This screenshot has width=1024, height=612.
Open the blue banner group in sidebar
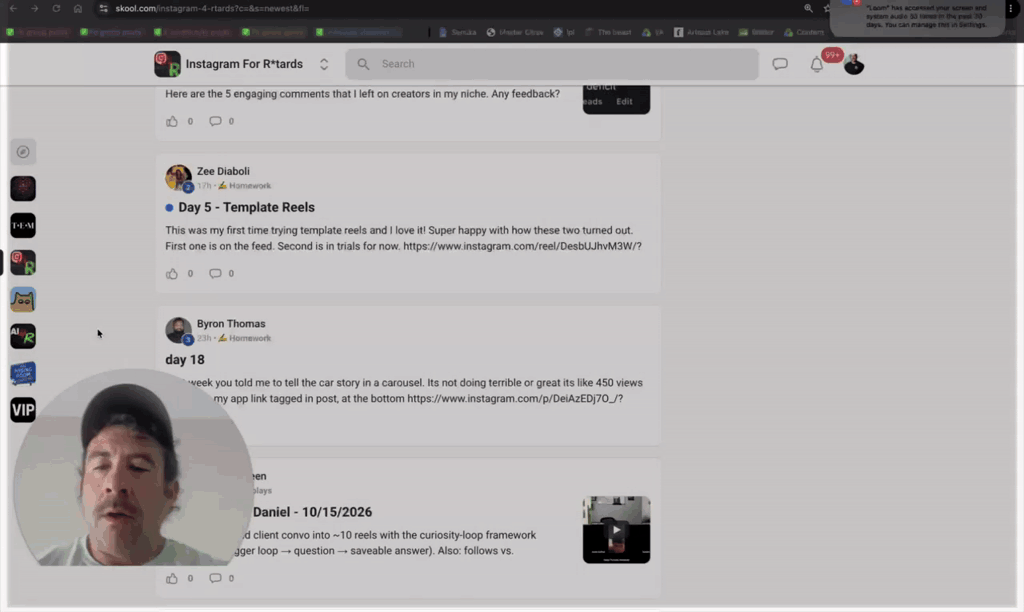pyautogui.click(x=23, y=374)
